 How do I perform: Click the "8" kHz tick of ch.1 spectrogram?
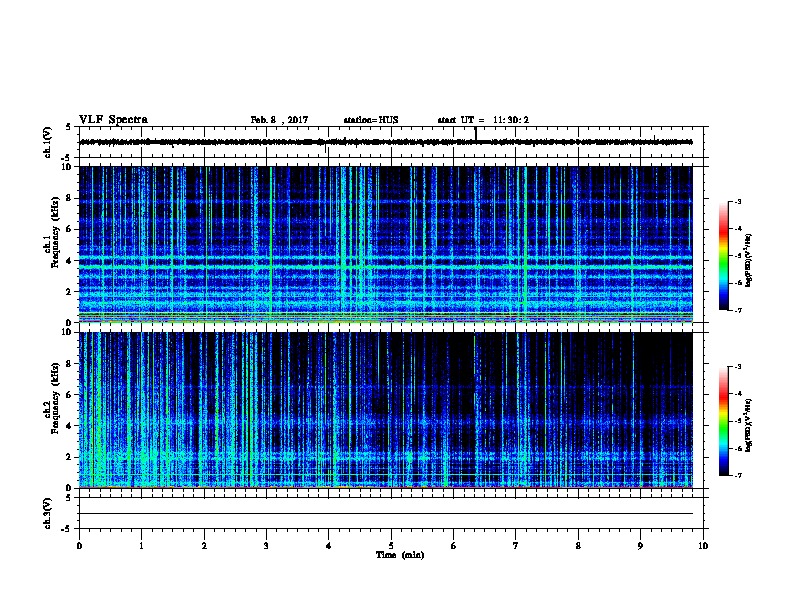[69, 198]
